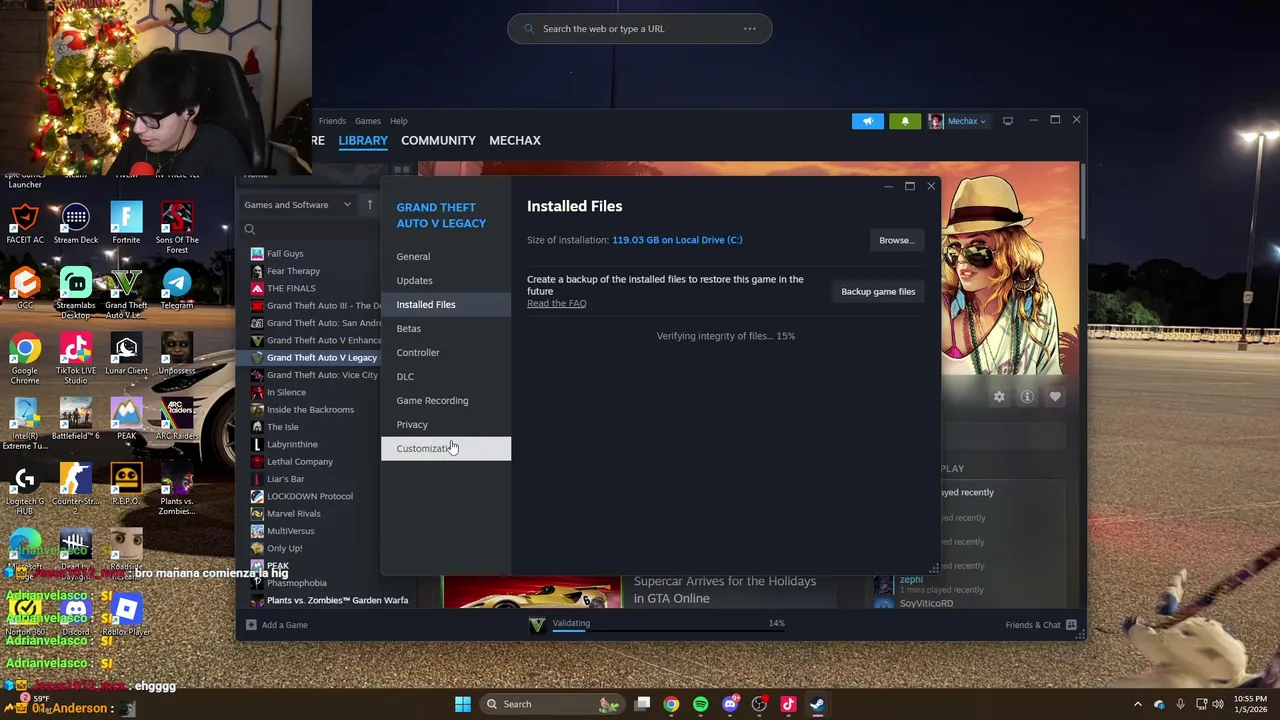Click the library sort arrow button

[369, 205]
